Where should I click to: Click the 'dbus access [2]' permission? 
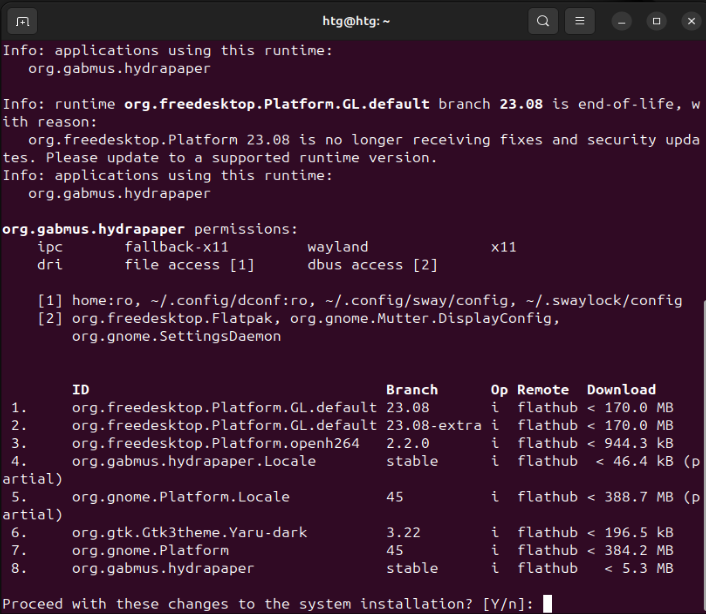[x=372, y=265]
